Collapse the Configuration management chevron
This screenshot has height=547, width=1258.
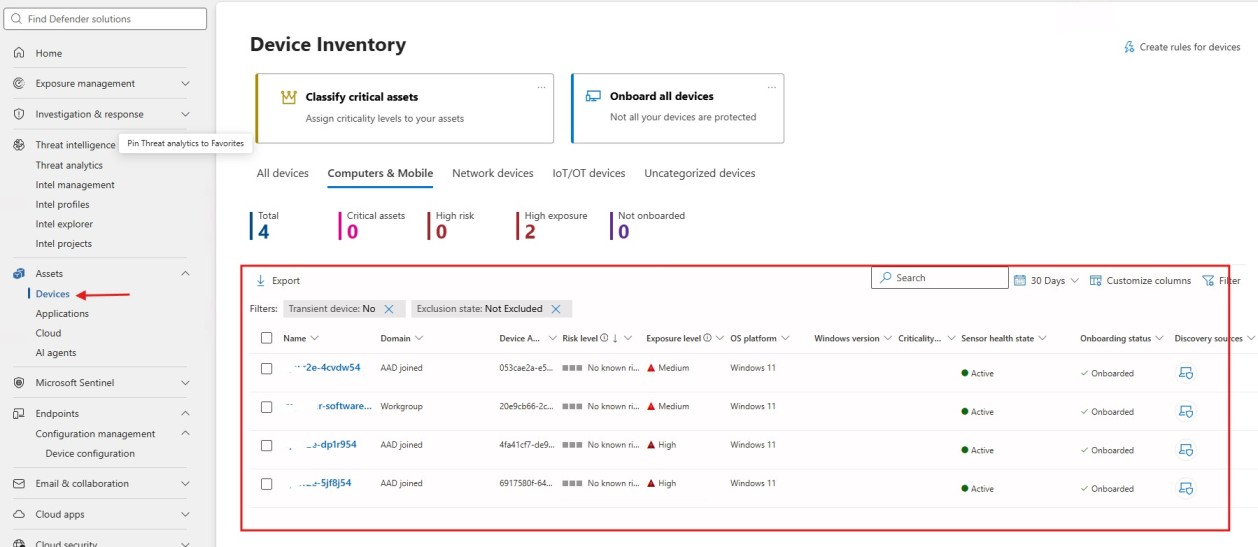click(185, 433)
